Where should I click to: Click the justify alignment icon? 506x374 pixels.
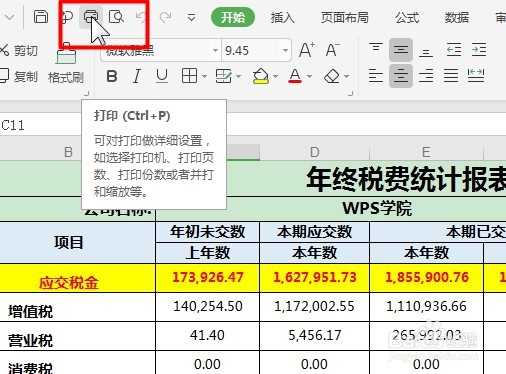click(x=451, y=76)
